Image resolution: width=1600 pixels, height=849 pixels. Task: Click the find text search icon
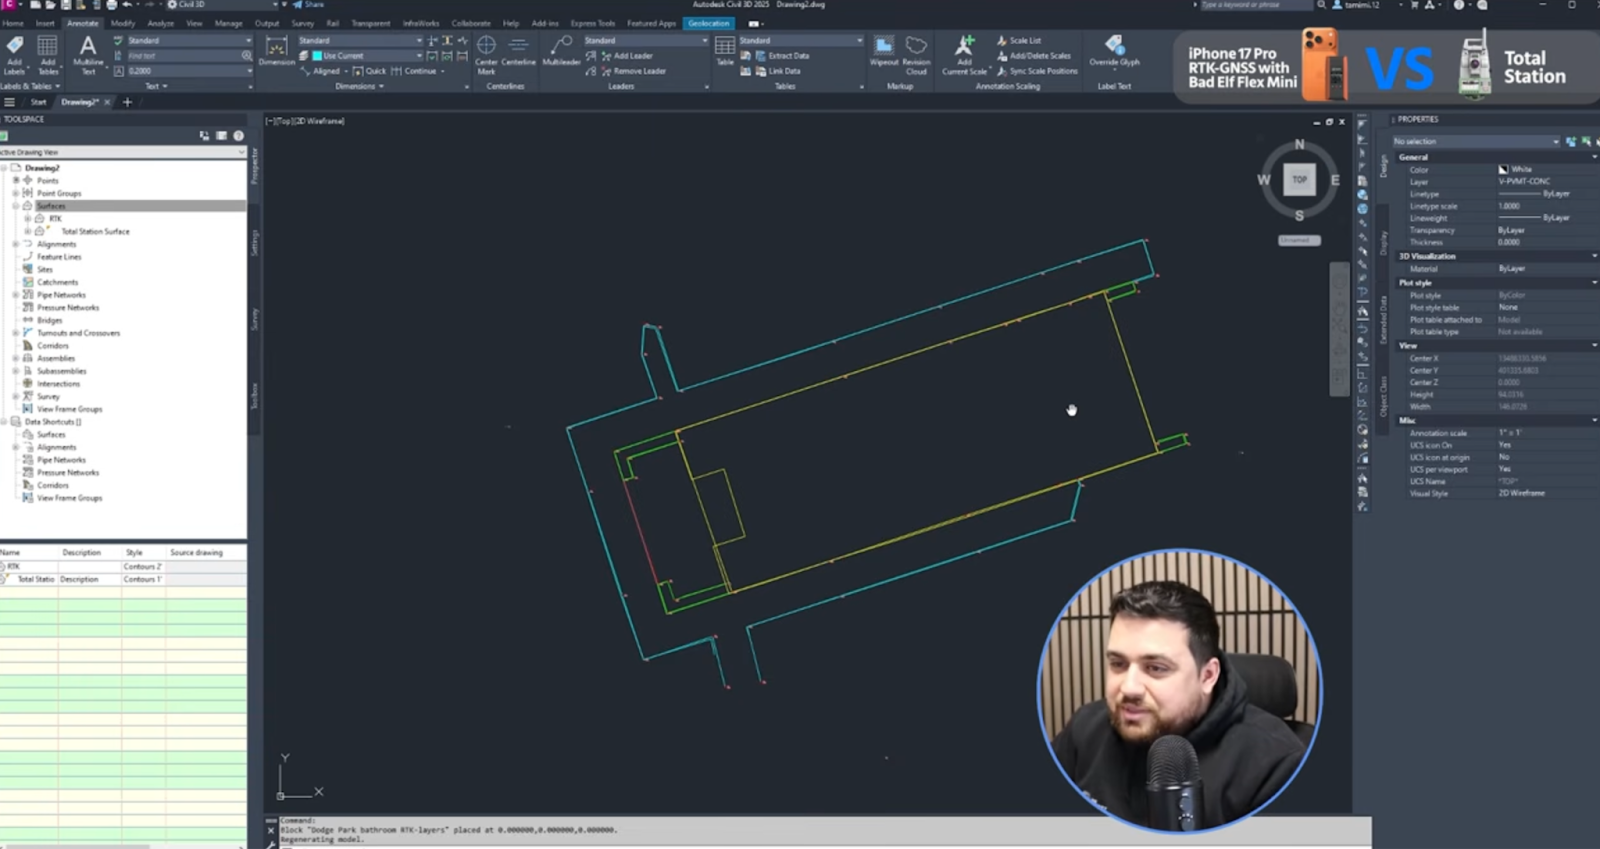click(x=246, y=56)
